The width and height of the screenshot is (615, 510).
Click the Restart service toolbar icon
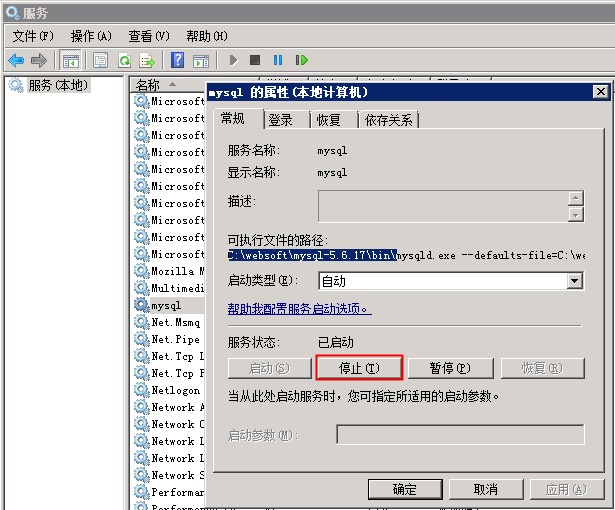pos(301,61)
